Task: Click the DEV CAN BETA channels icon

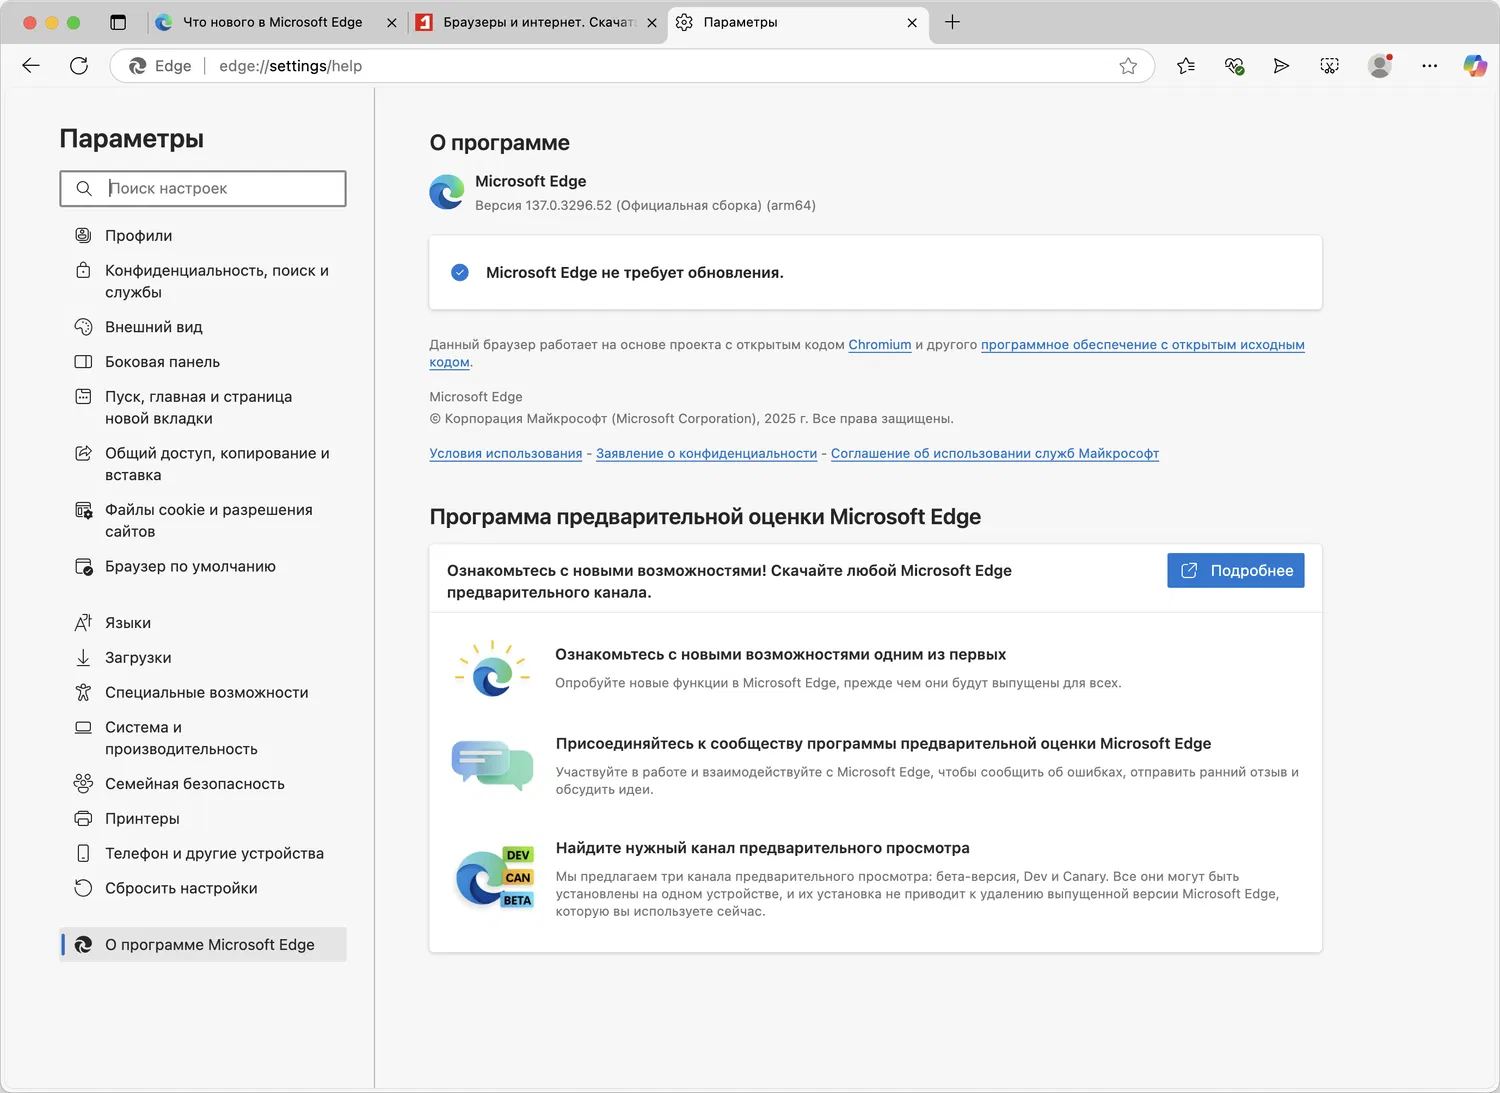Action: click(x=494, y=878)
